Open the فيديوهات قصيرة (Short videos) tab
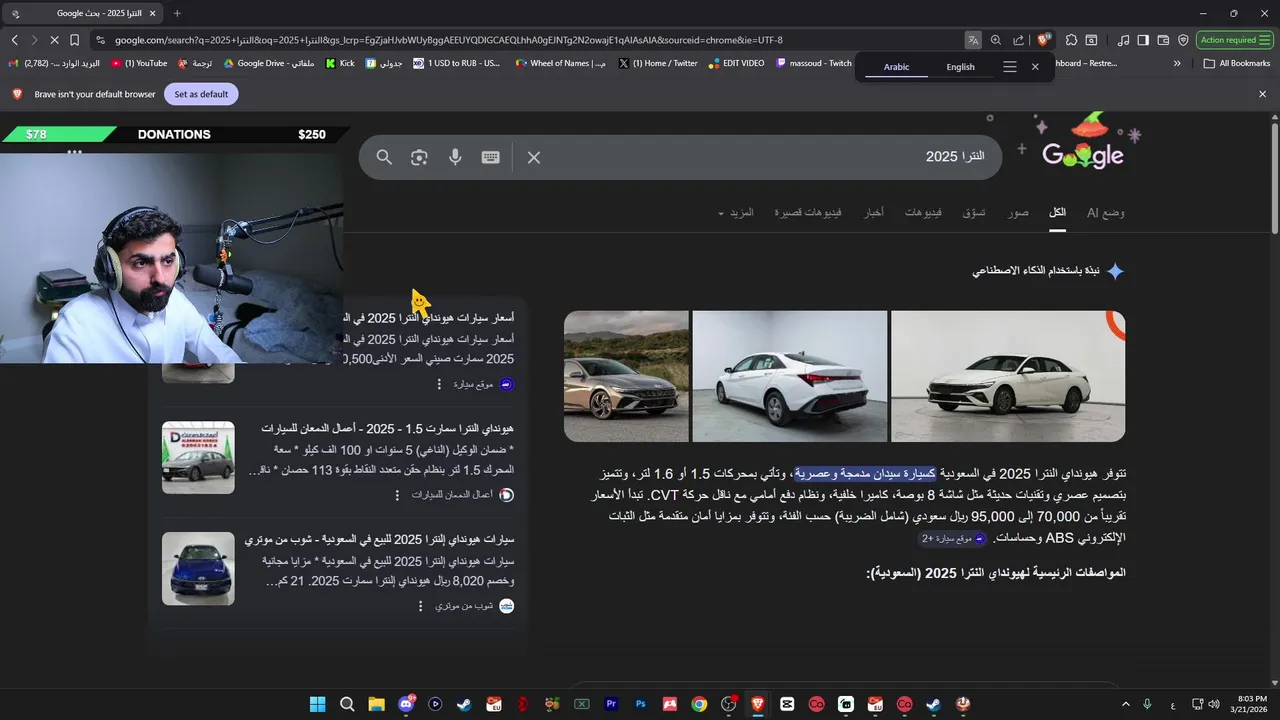Screen dimensions: 1280x720 [x=808, y=213]
